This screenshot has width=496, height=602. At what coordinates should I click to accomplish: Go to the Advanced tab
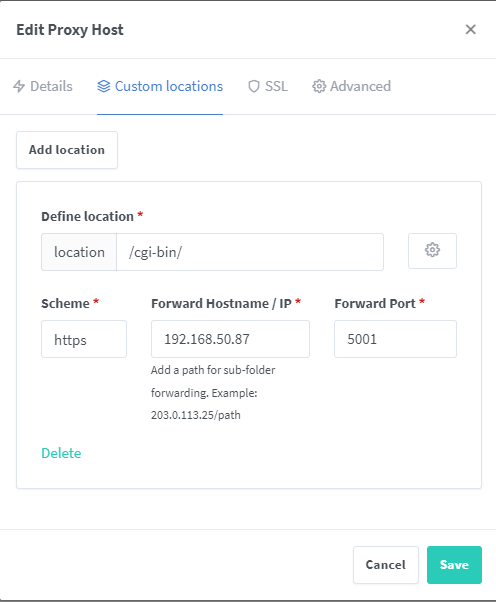(x=351, y=86)
